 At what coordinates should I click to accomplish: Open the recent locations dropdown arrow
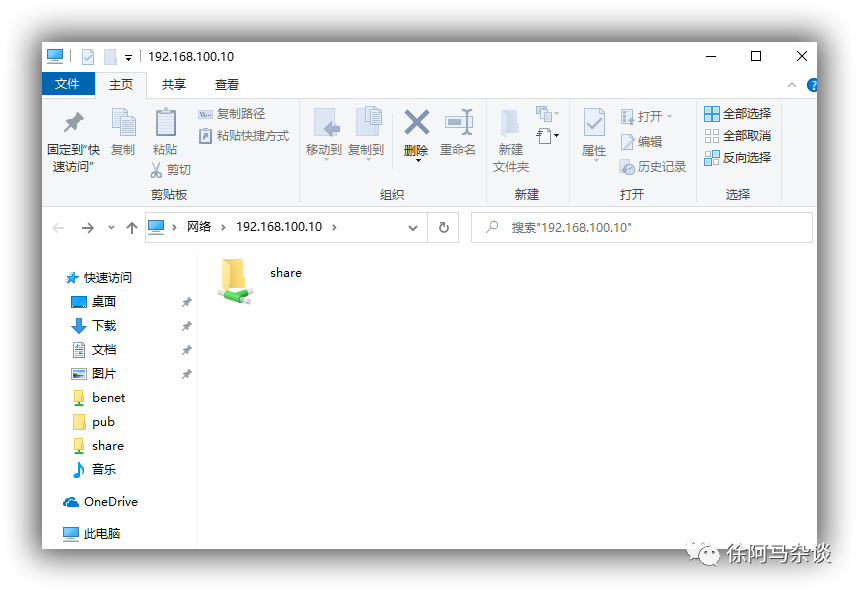pyautogui.click(x=111, y=227)
